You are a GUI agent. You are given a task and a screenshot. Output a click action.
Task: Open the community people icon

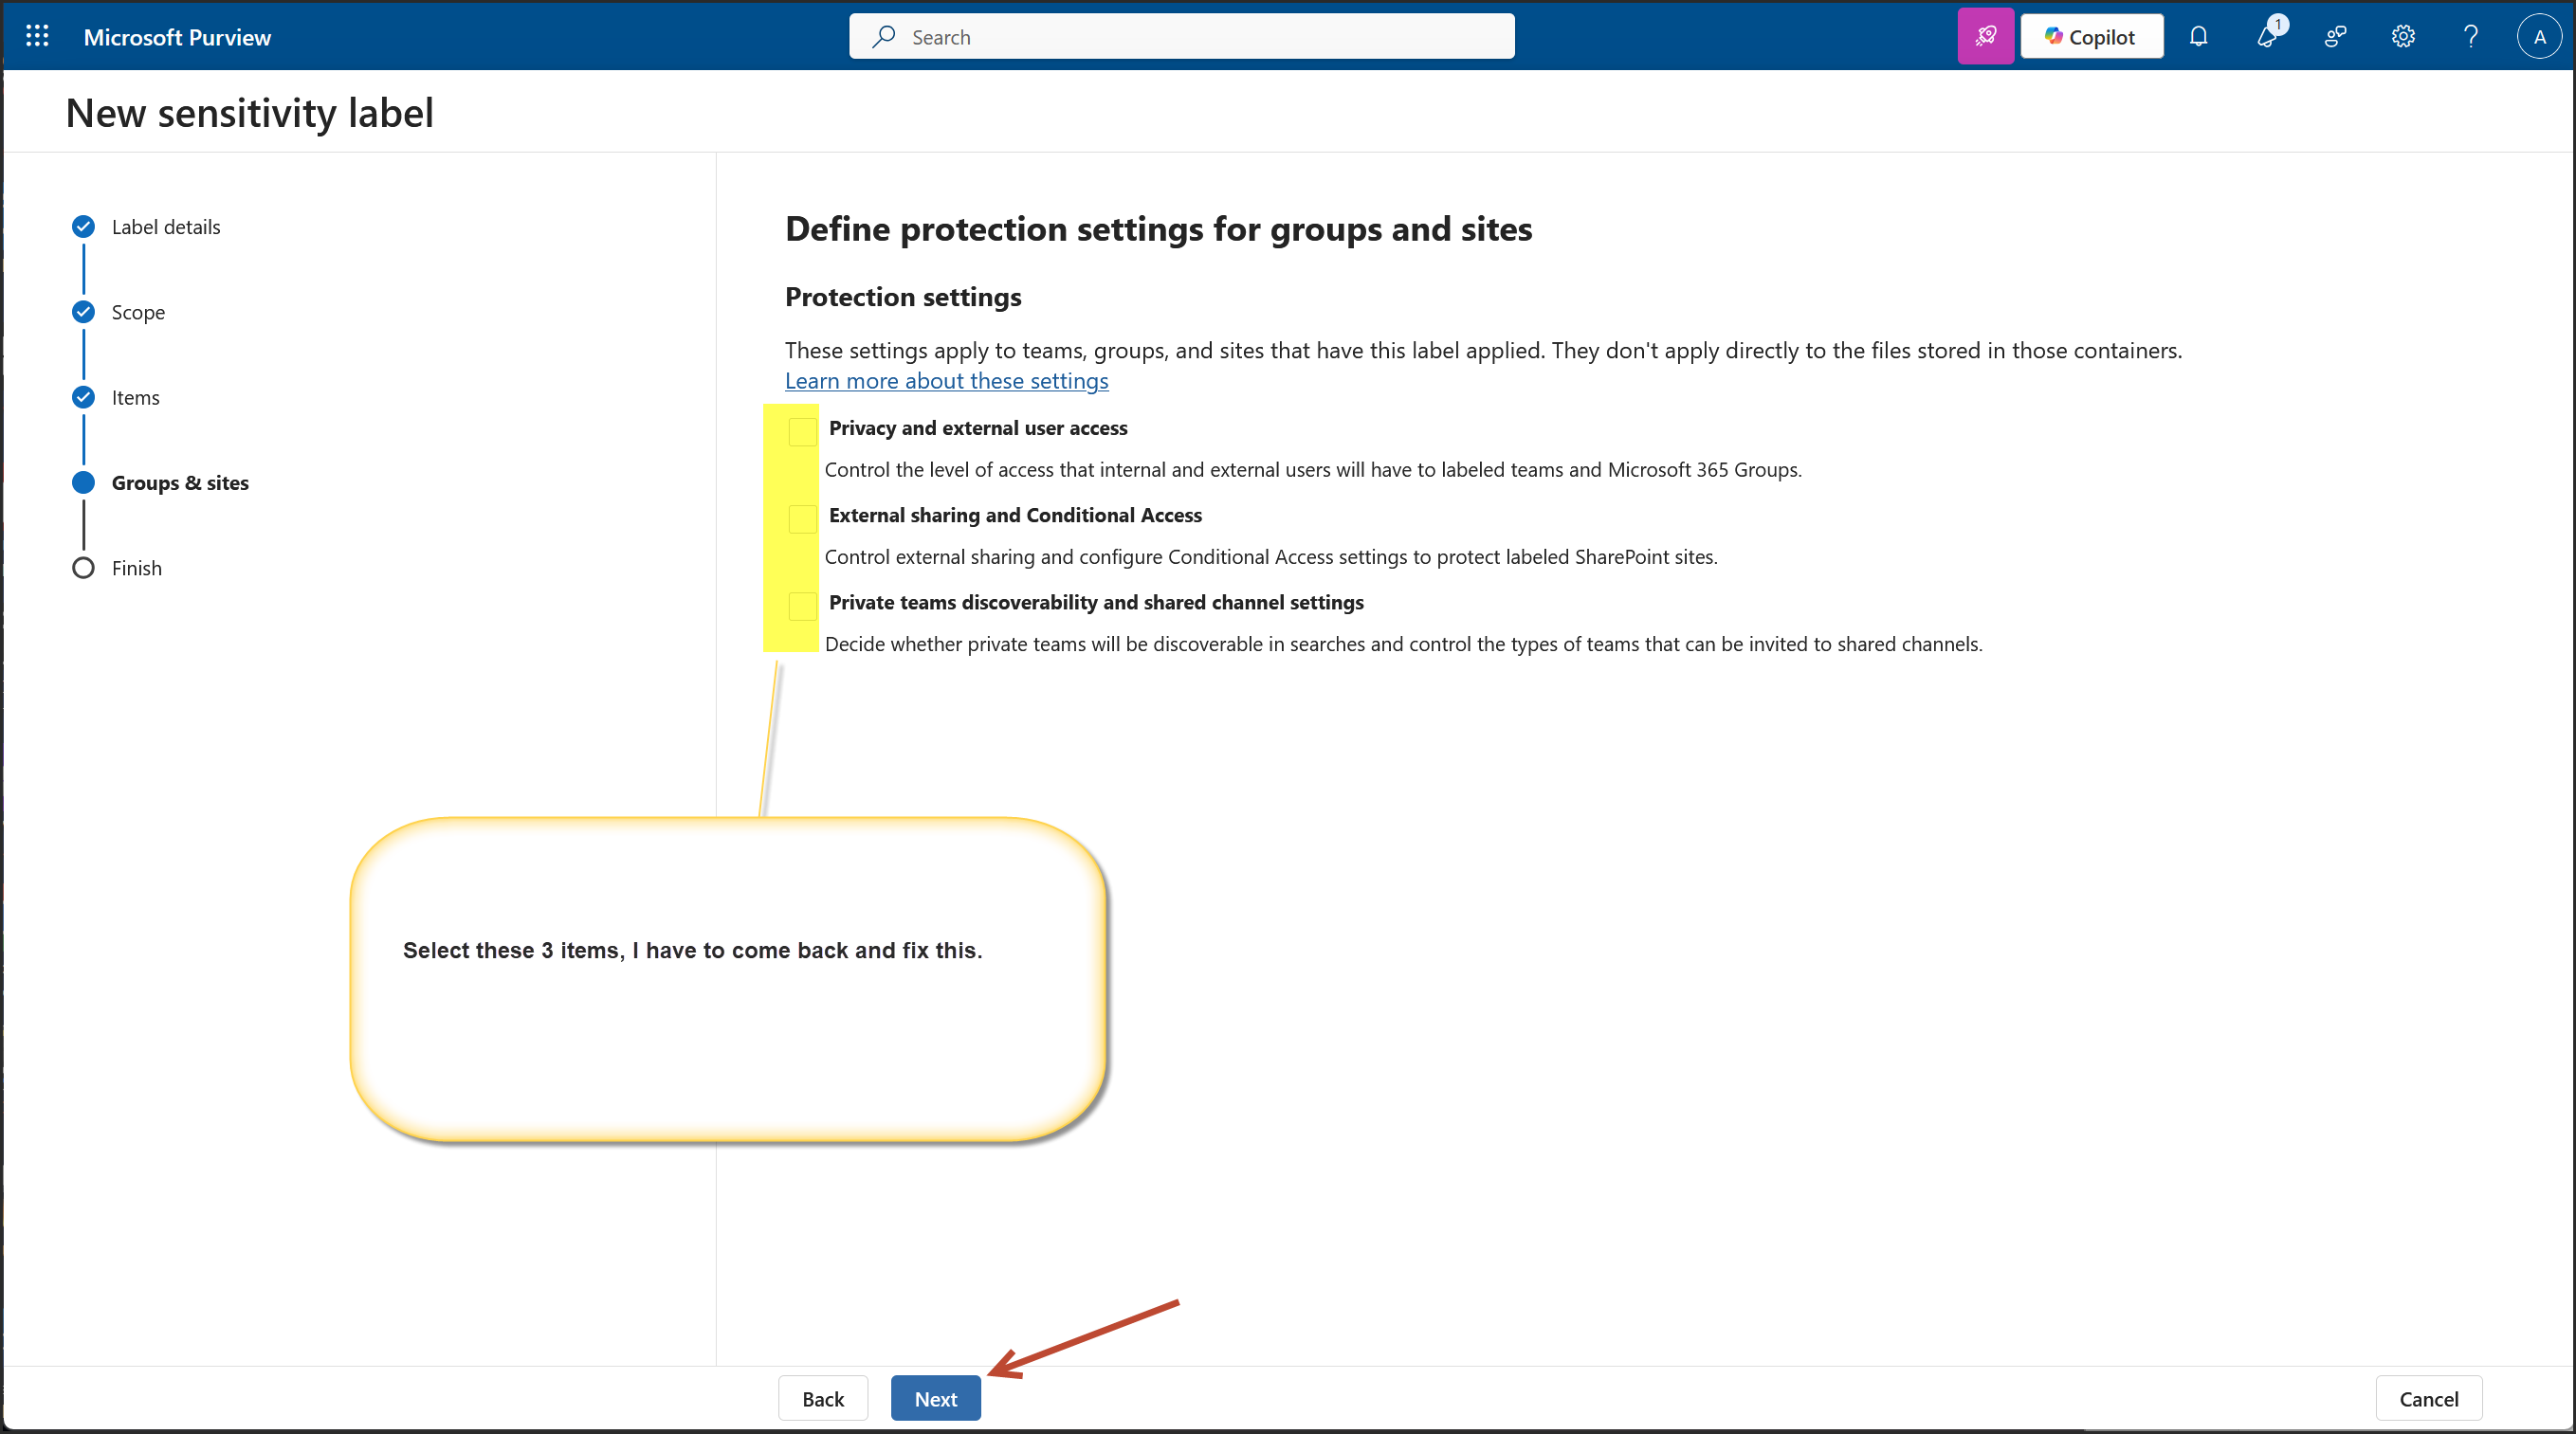2335,37
